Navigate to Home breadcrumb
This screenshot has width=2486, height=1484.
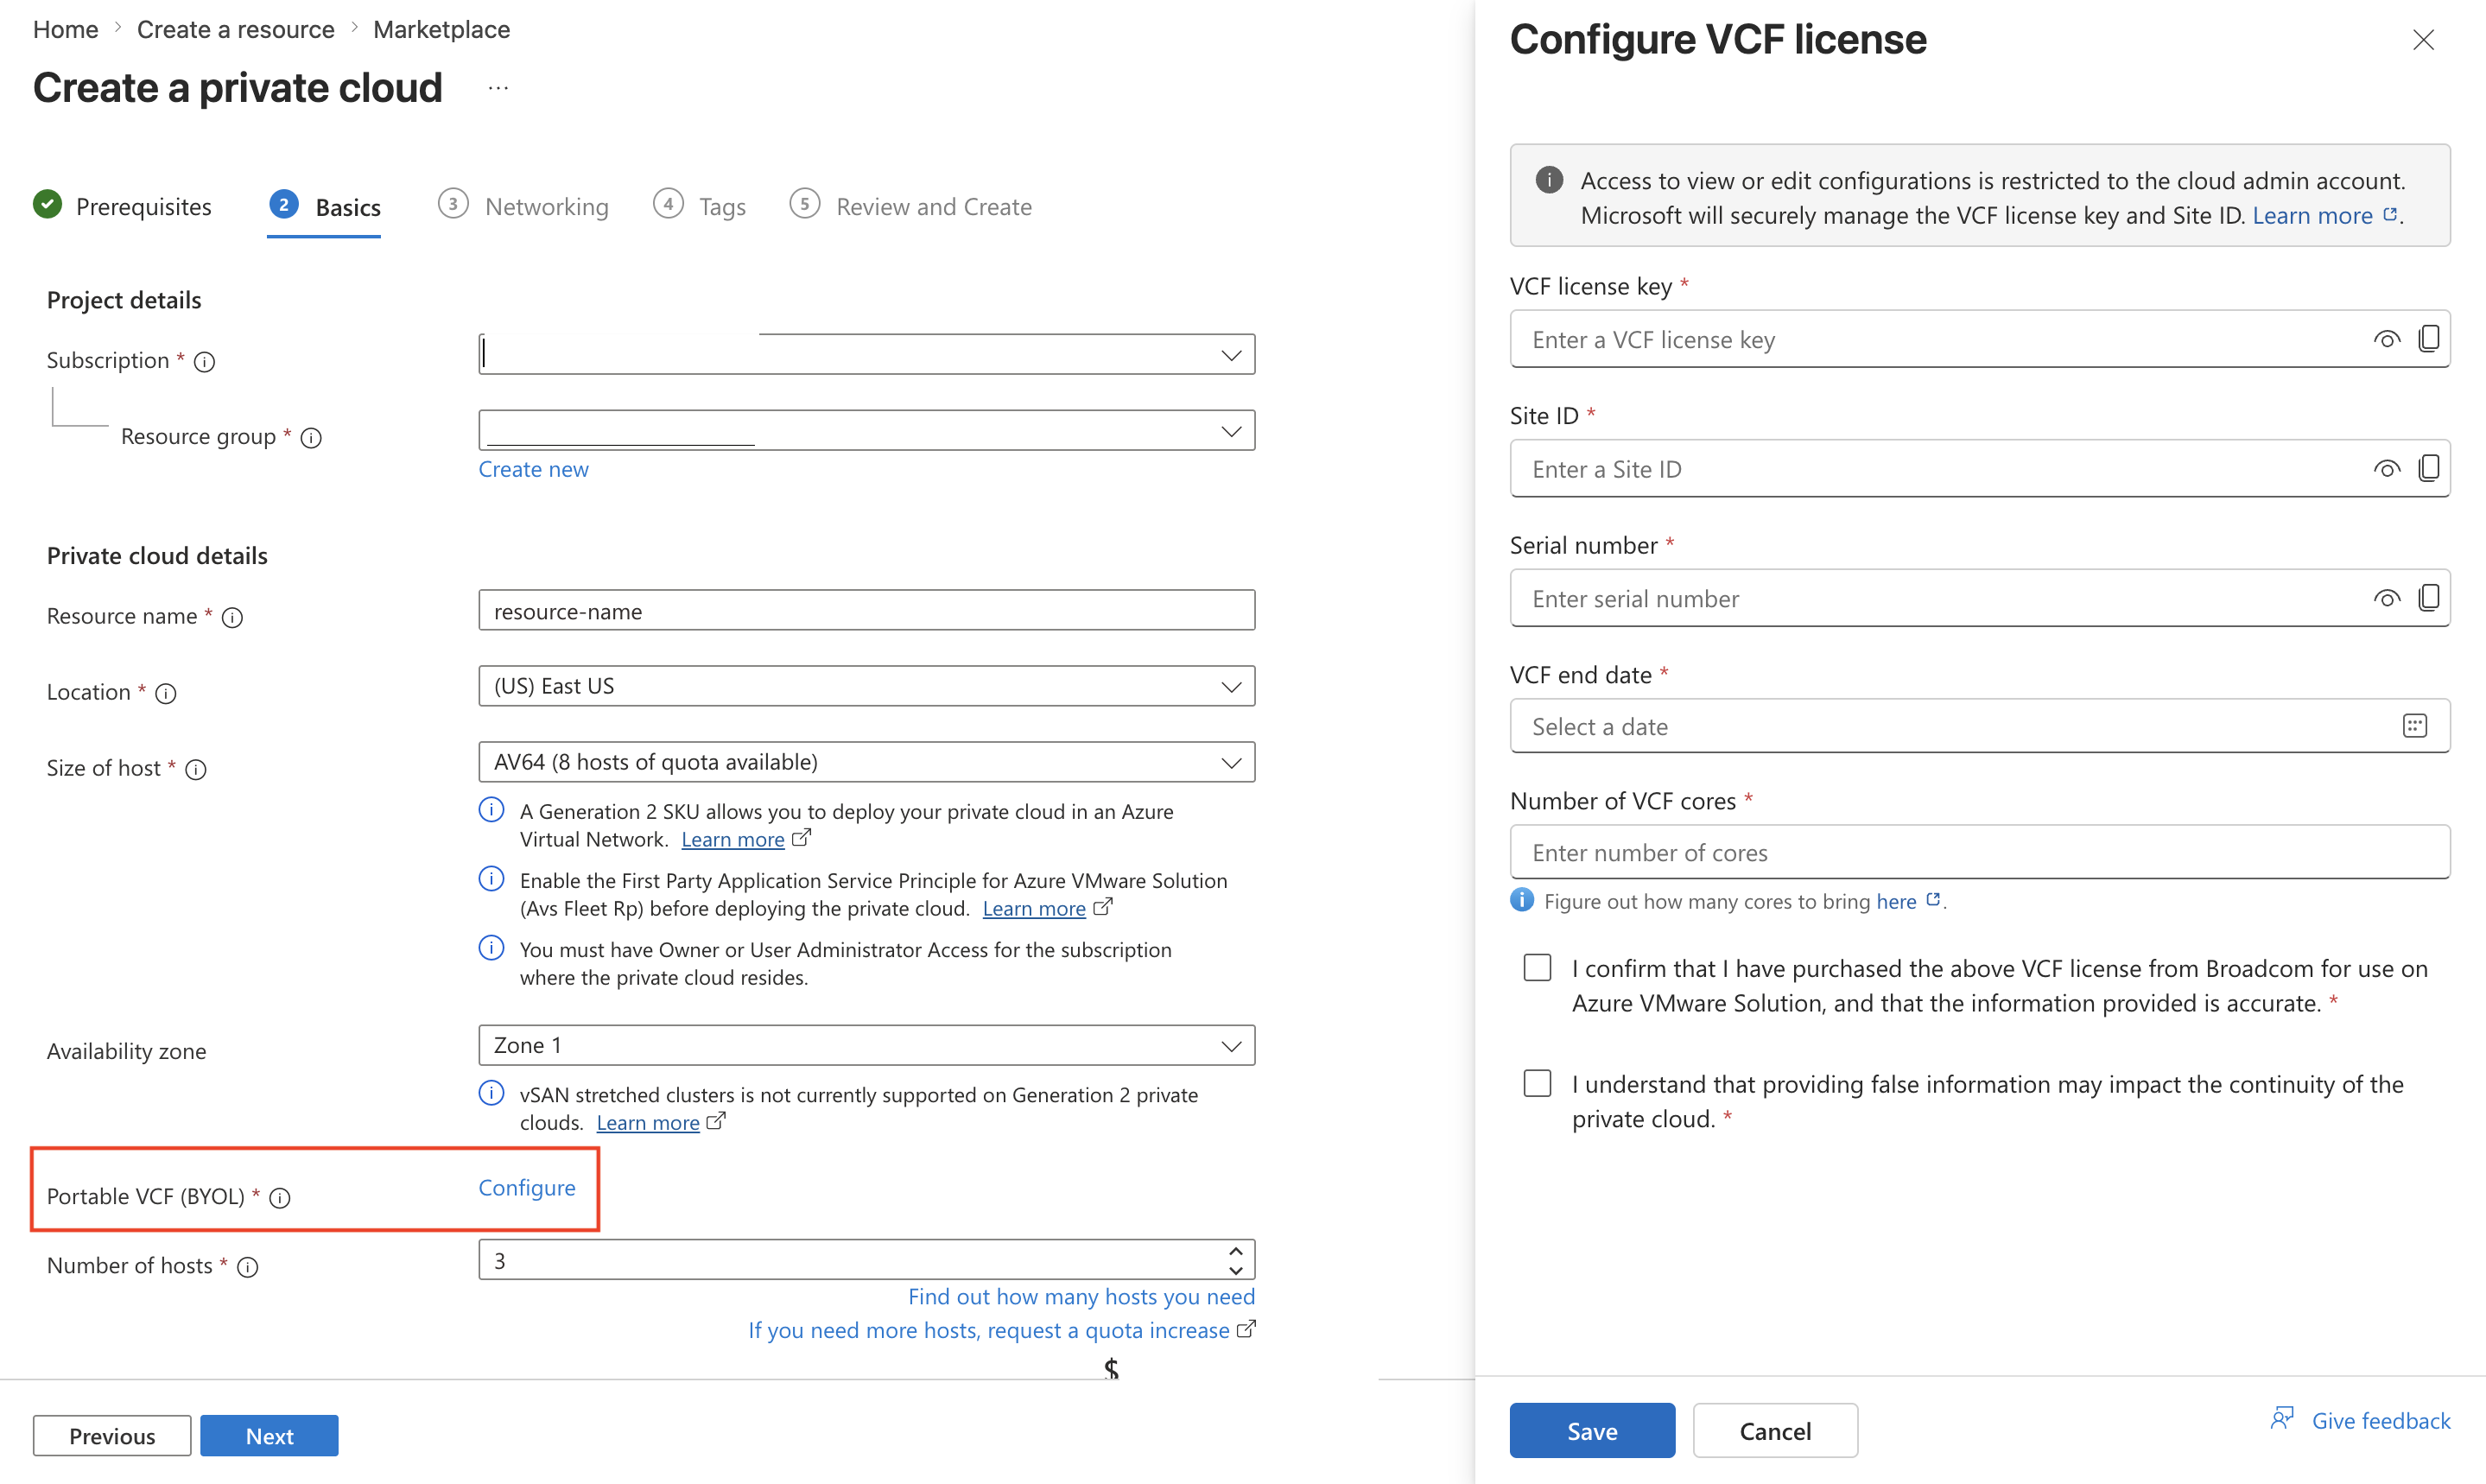[65, 29]
